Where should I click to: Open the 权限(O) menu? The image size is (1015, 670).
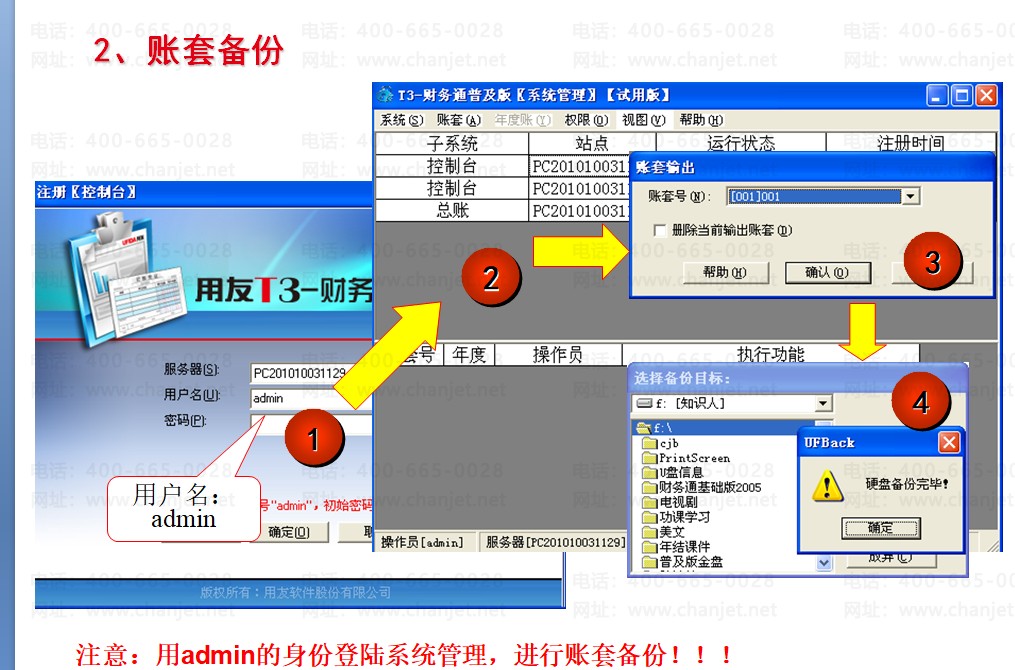[586, 120]
